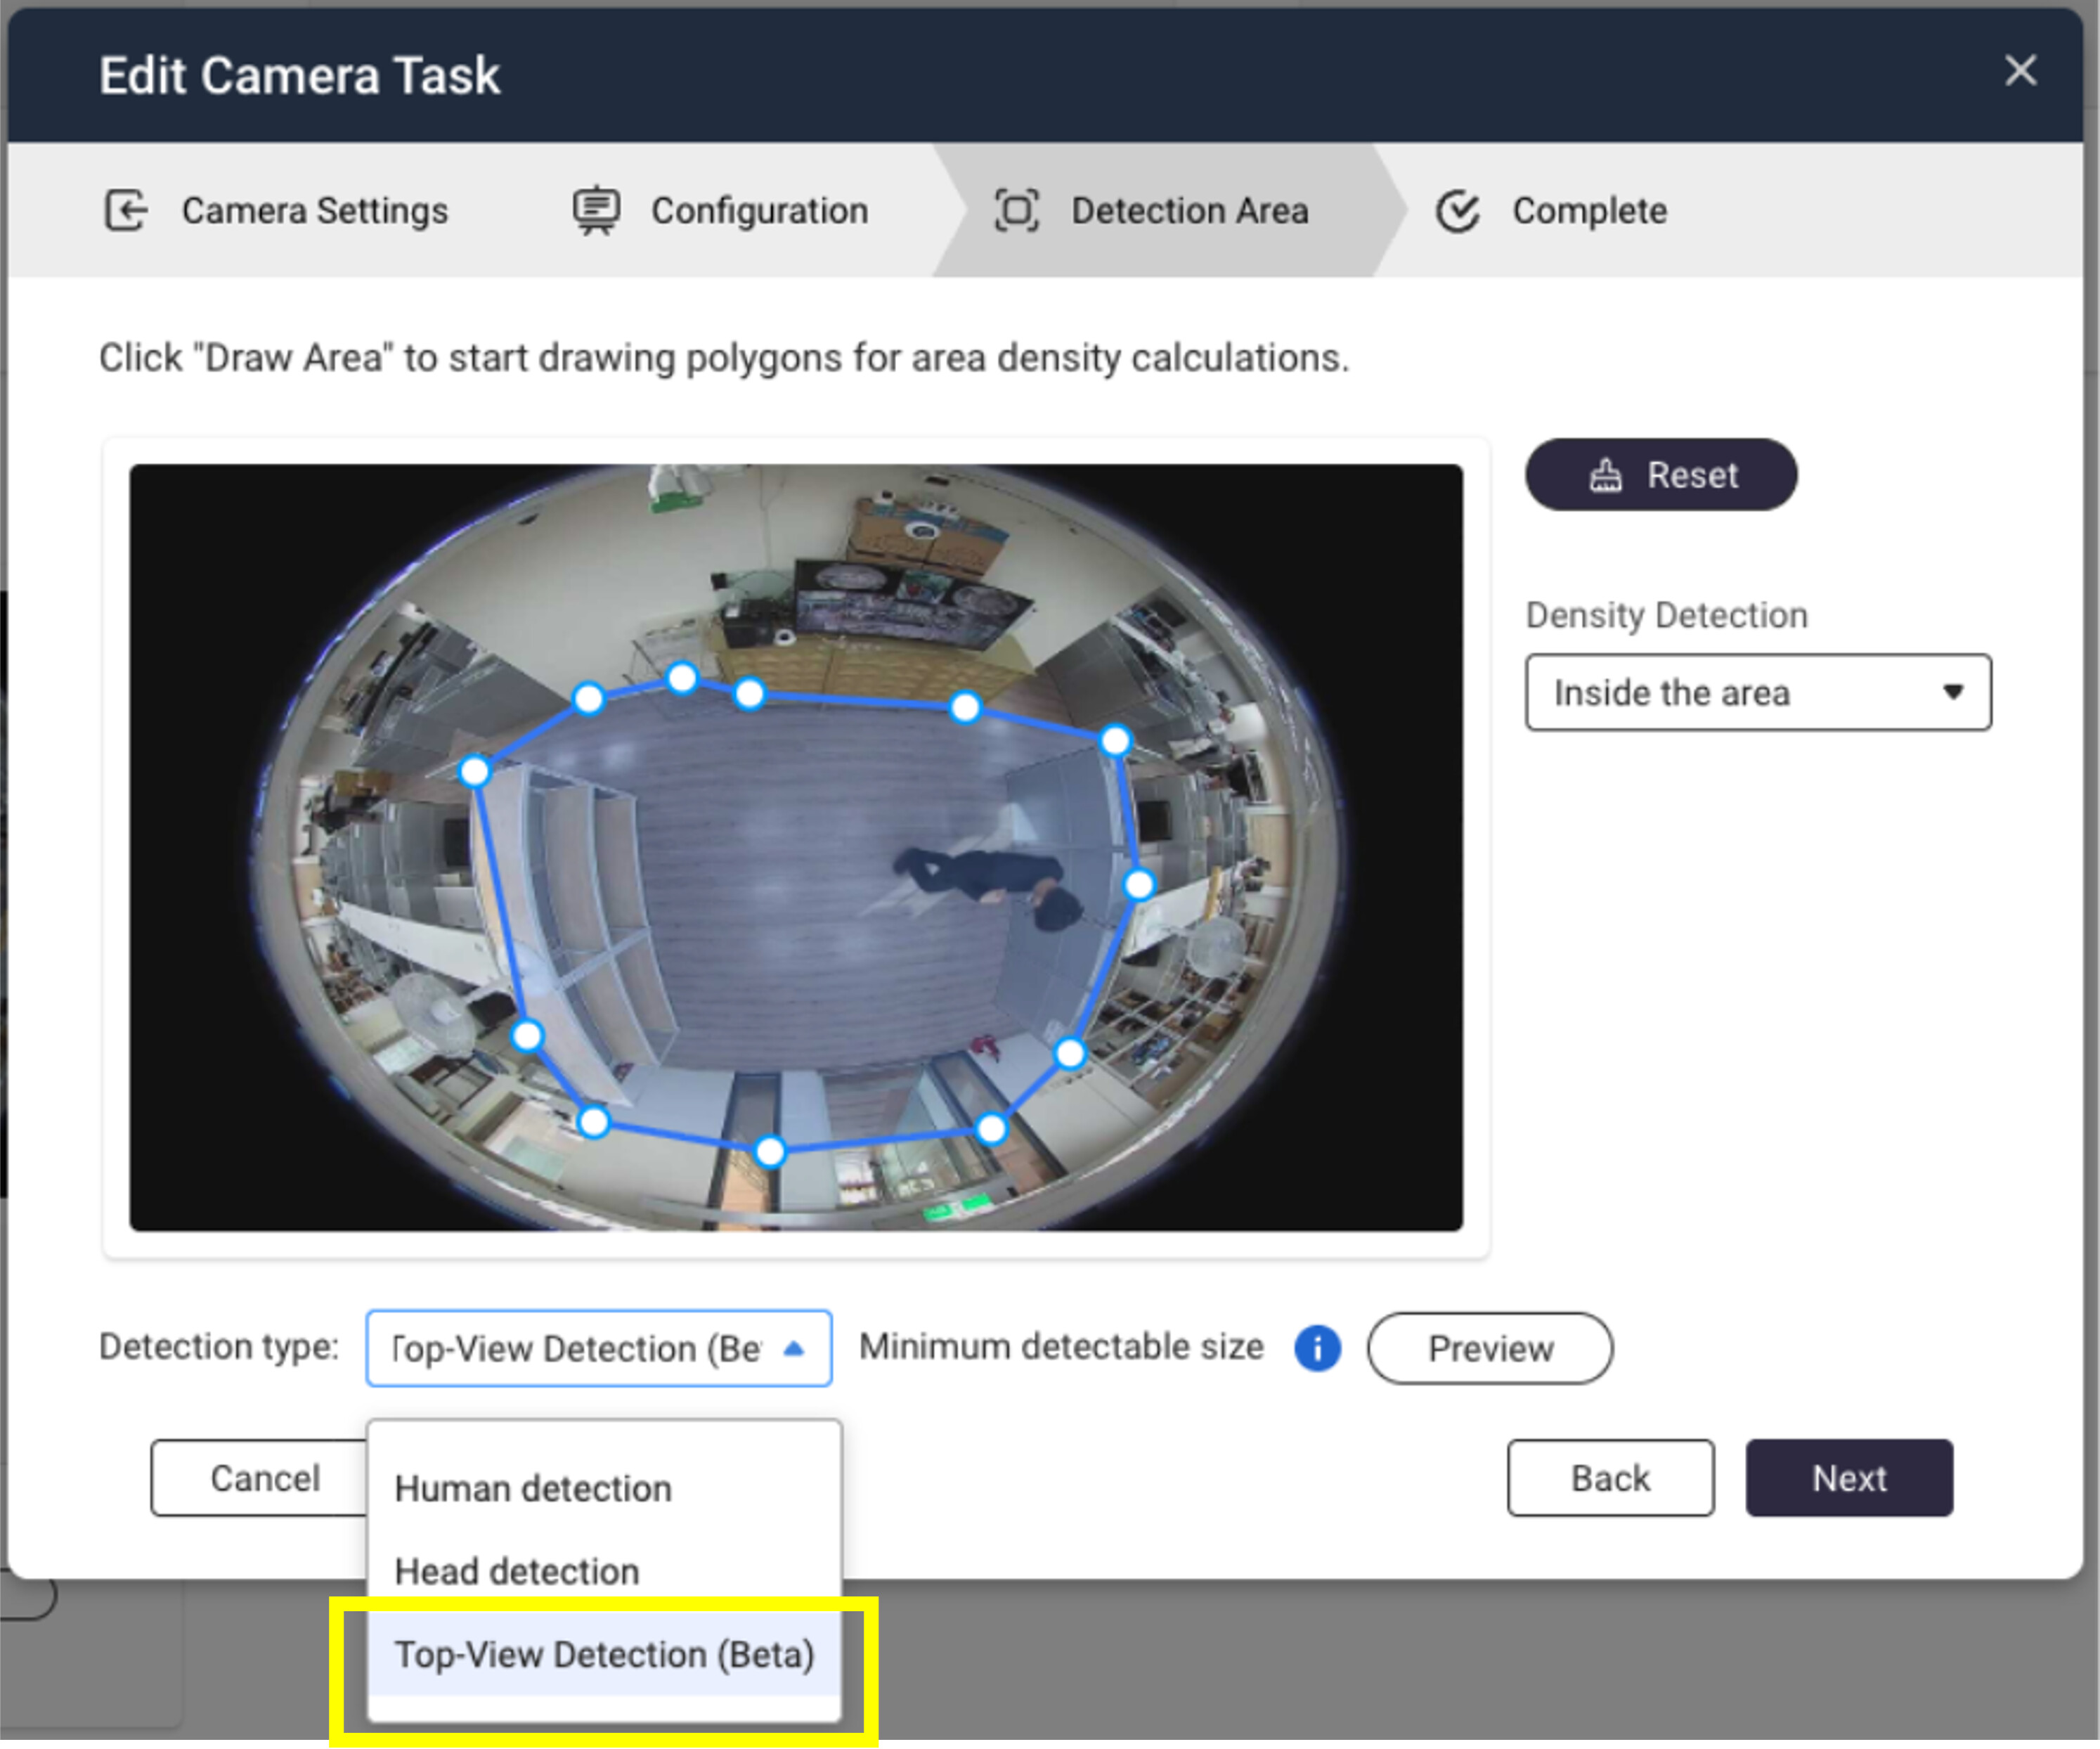
Task: Click the topmost polygon vertex handle
Action: pos(682,678)
